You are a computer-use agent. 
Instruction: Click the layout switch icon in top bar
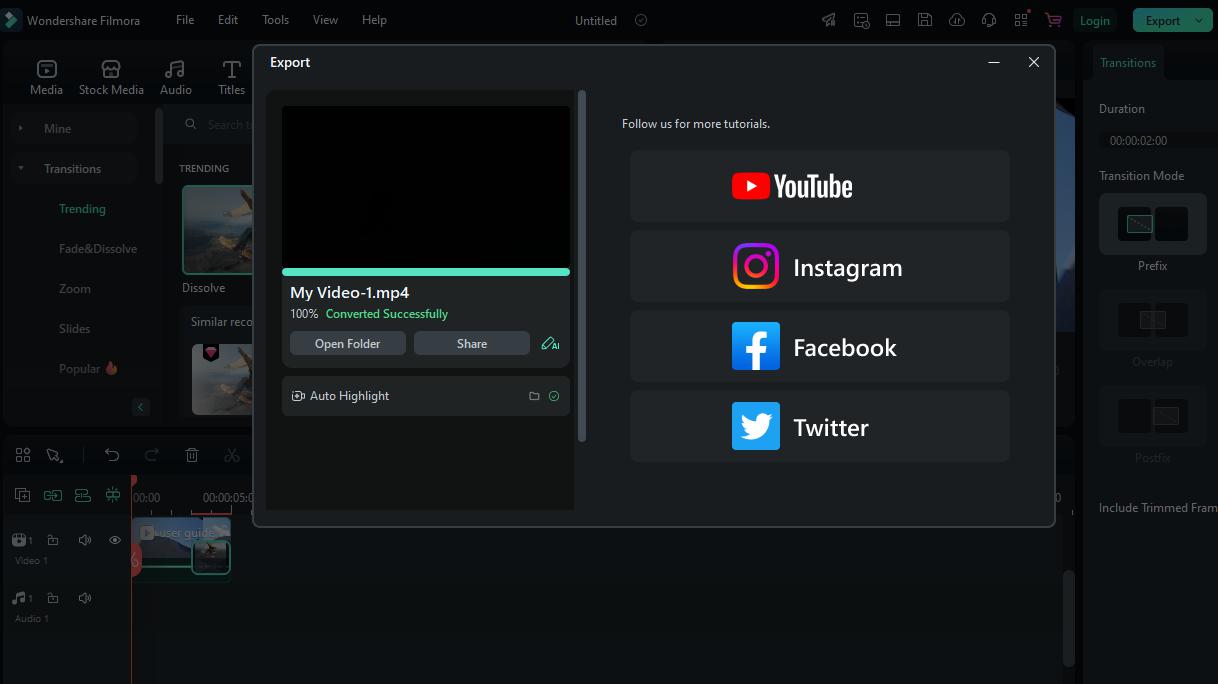(893, 20)
